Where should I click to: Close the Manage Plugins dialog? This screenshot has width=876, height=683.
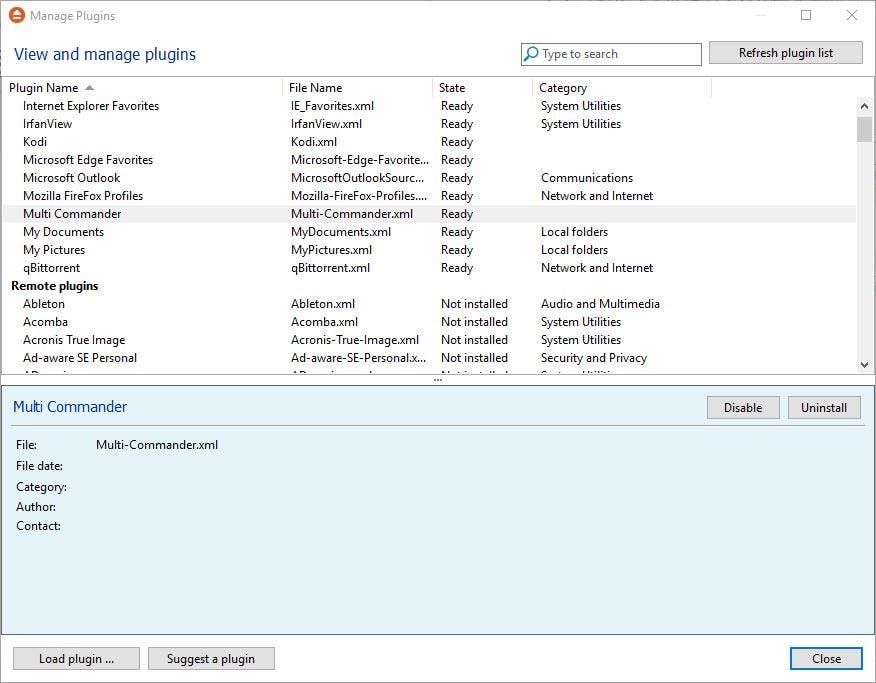pyautogui.click(x=826, y=658)
